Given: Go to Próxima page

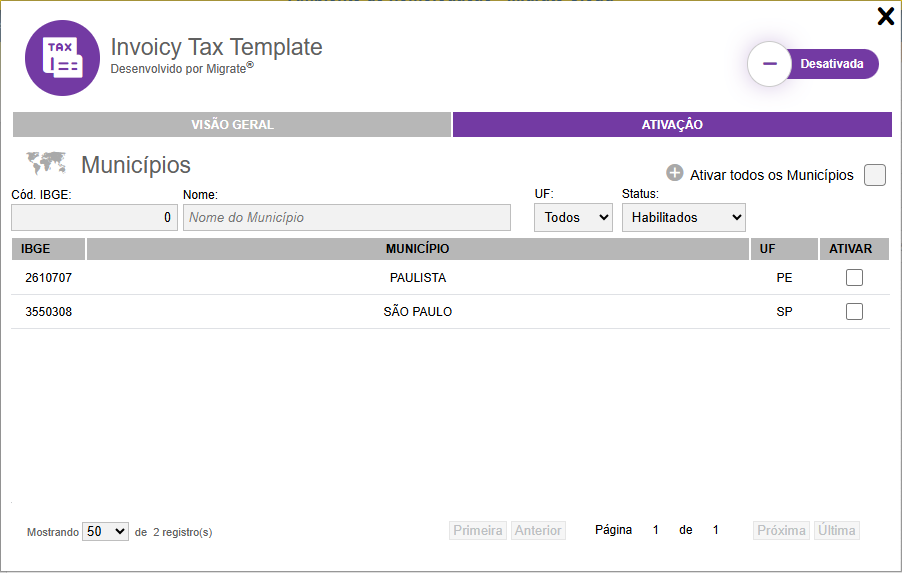Looking at the screenshot, I should tap(781, 531).
